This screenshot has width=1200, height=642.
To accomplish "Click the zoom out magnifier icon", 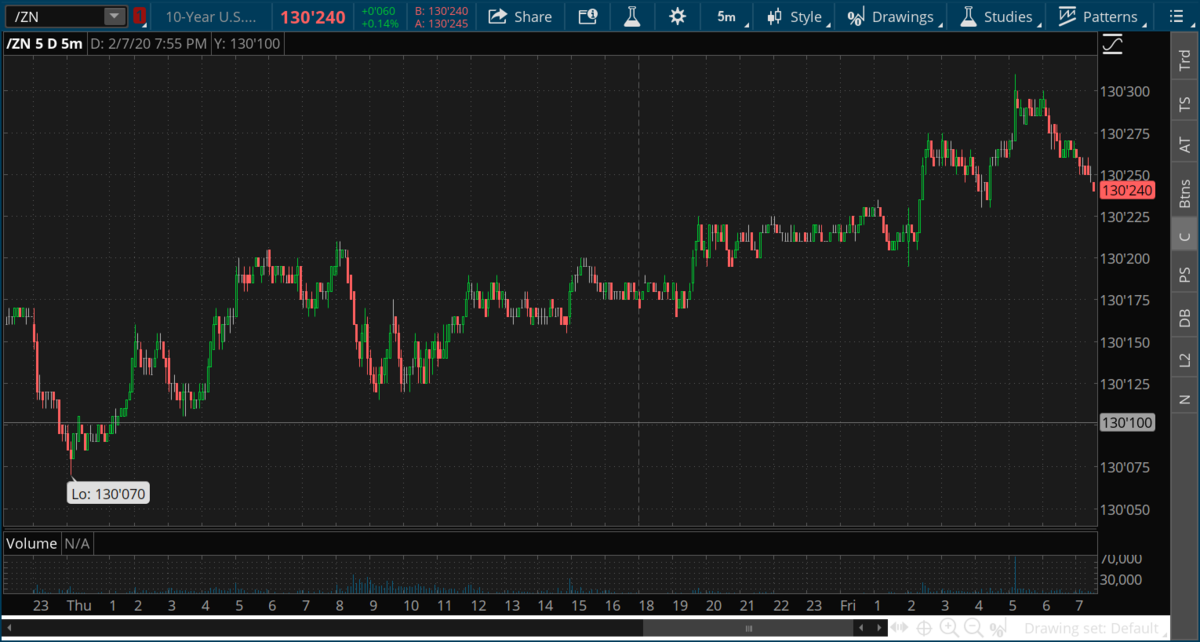I will pos(972,628).
